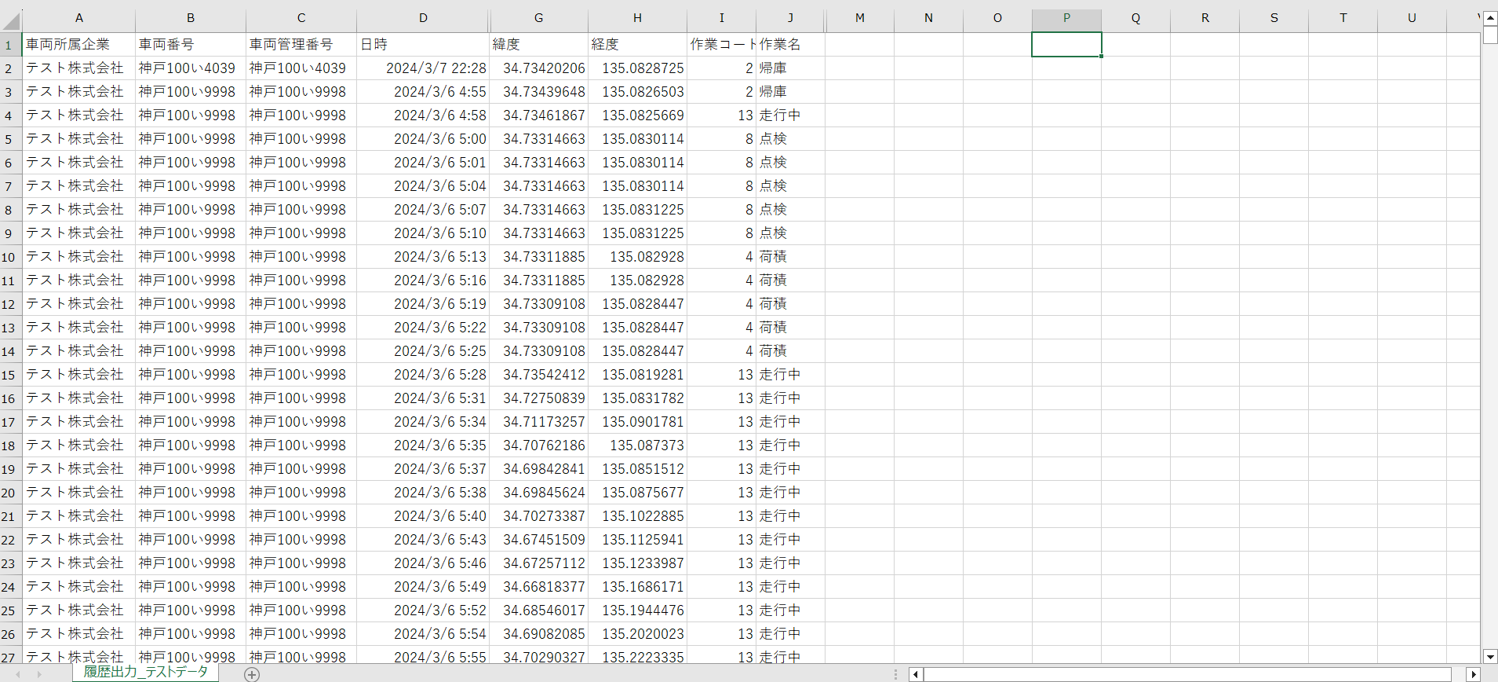Click longitude cell 135.0826503
The image size is (1498, 682).
tap(638, 92)
